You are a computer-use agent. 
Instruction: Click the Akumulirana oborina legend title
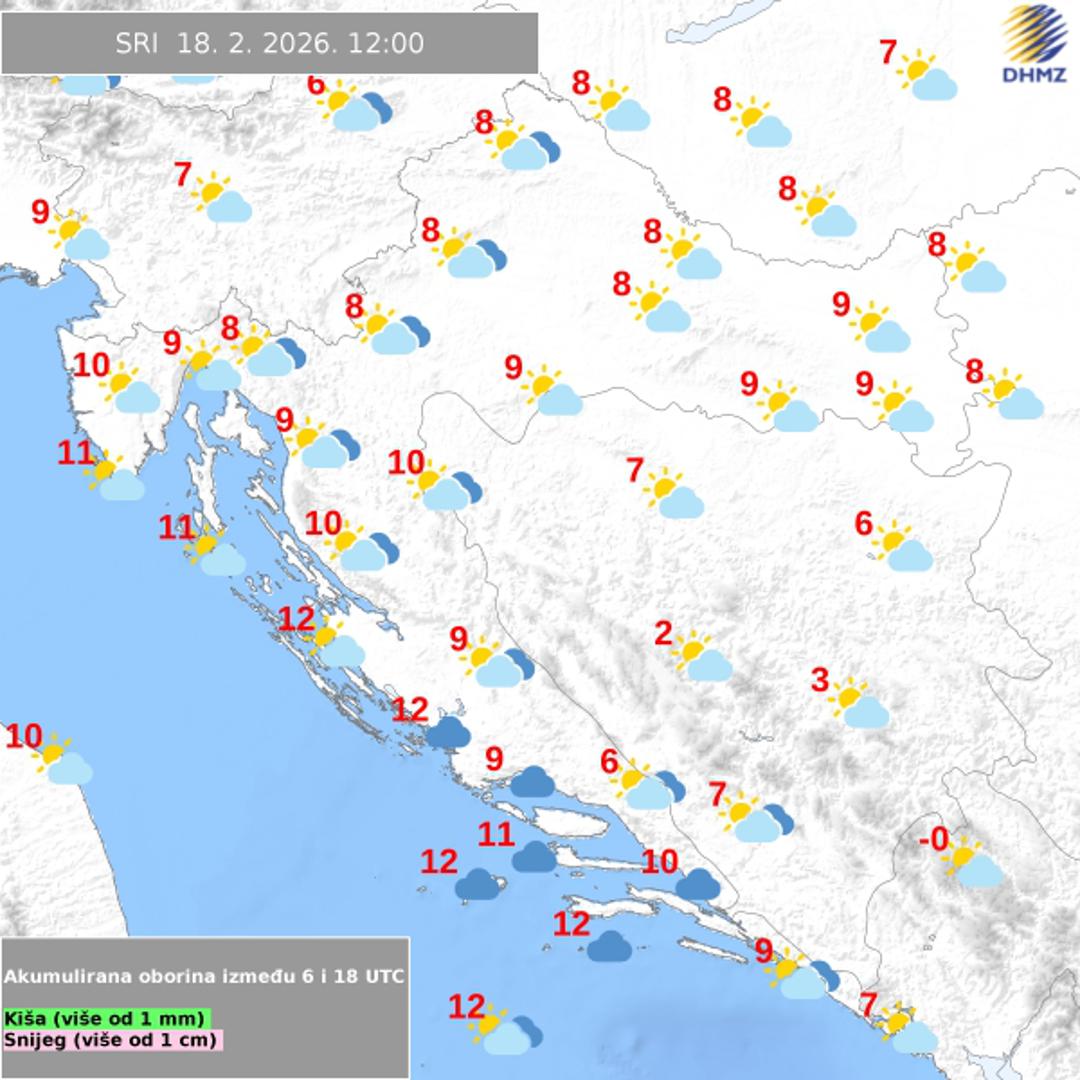pos(204,976)
